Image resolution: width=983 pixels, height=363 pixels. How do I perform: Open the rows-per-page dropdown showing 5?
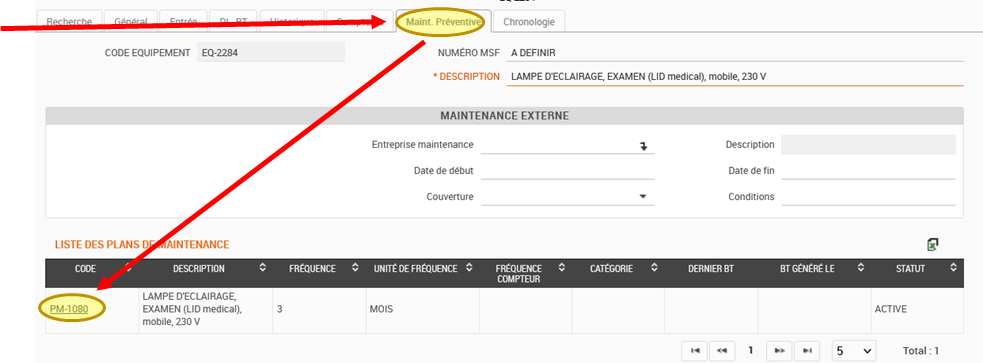click(x=854, y=351)
